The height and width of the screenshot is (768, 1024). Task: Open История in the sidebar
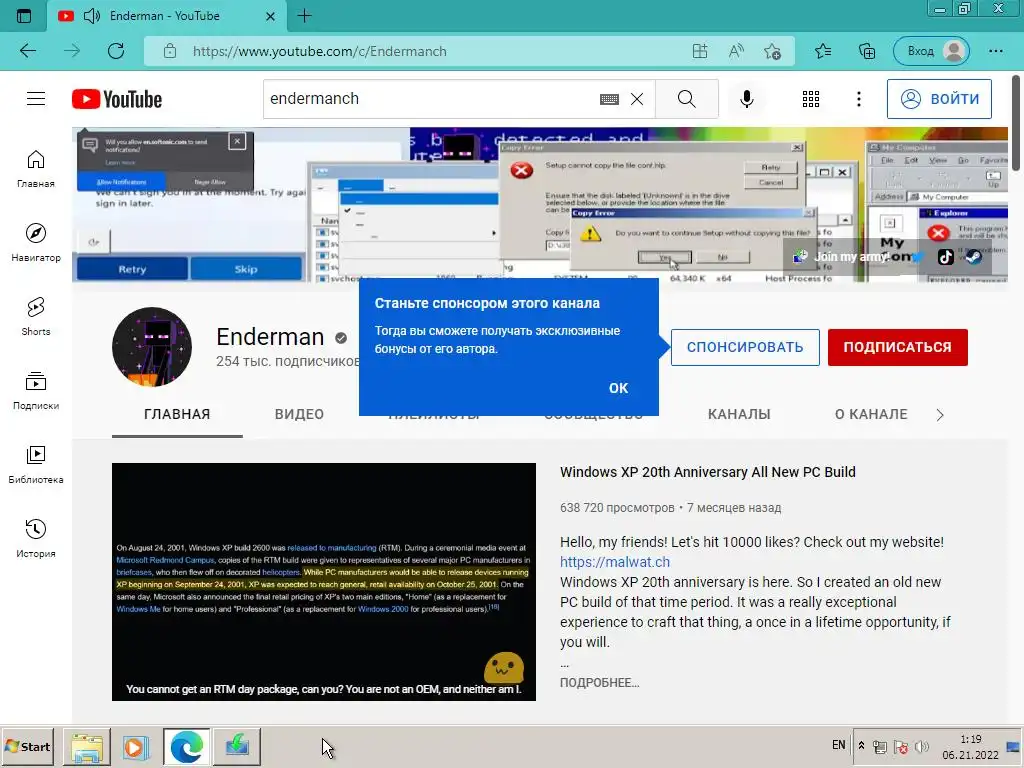[36, 538]
